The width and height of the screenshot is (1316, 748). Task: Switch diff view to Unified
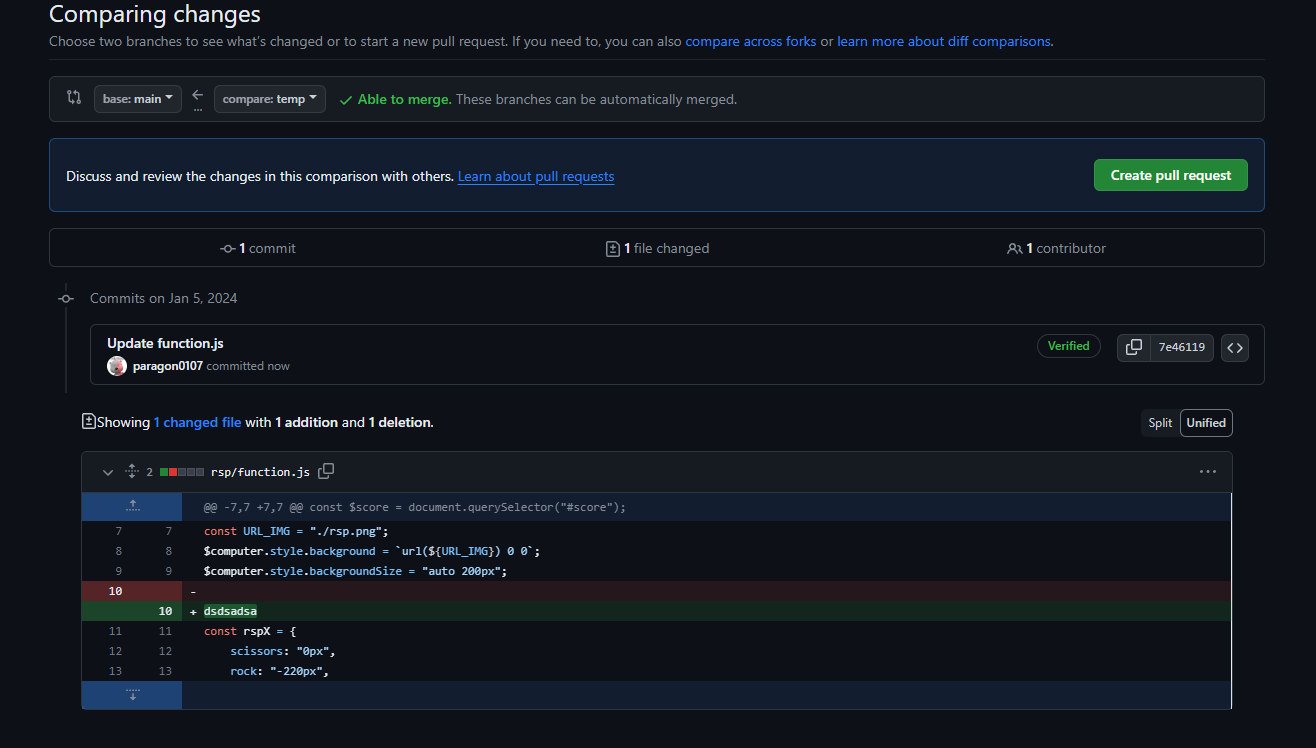click(1206, 423)
